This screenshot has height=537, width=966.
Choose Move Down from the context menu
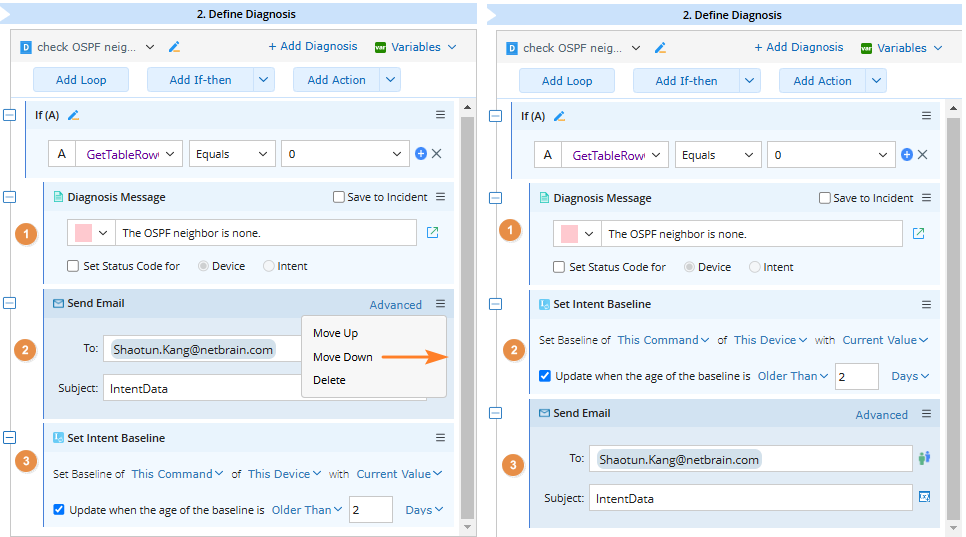[x=343, y=357]
